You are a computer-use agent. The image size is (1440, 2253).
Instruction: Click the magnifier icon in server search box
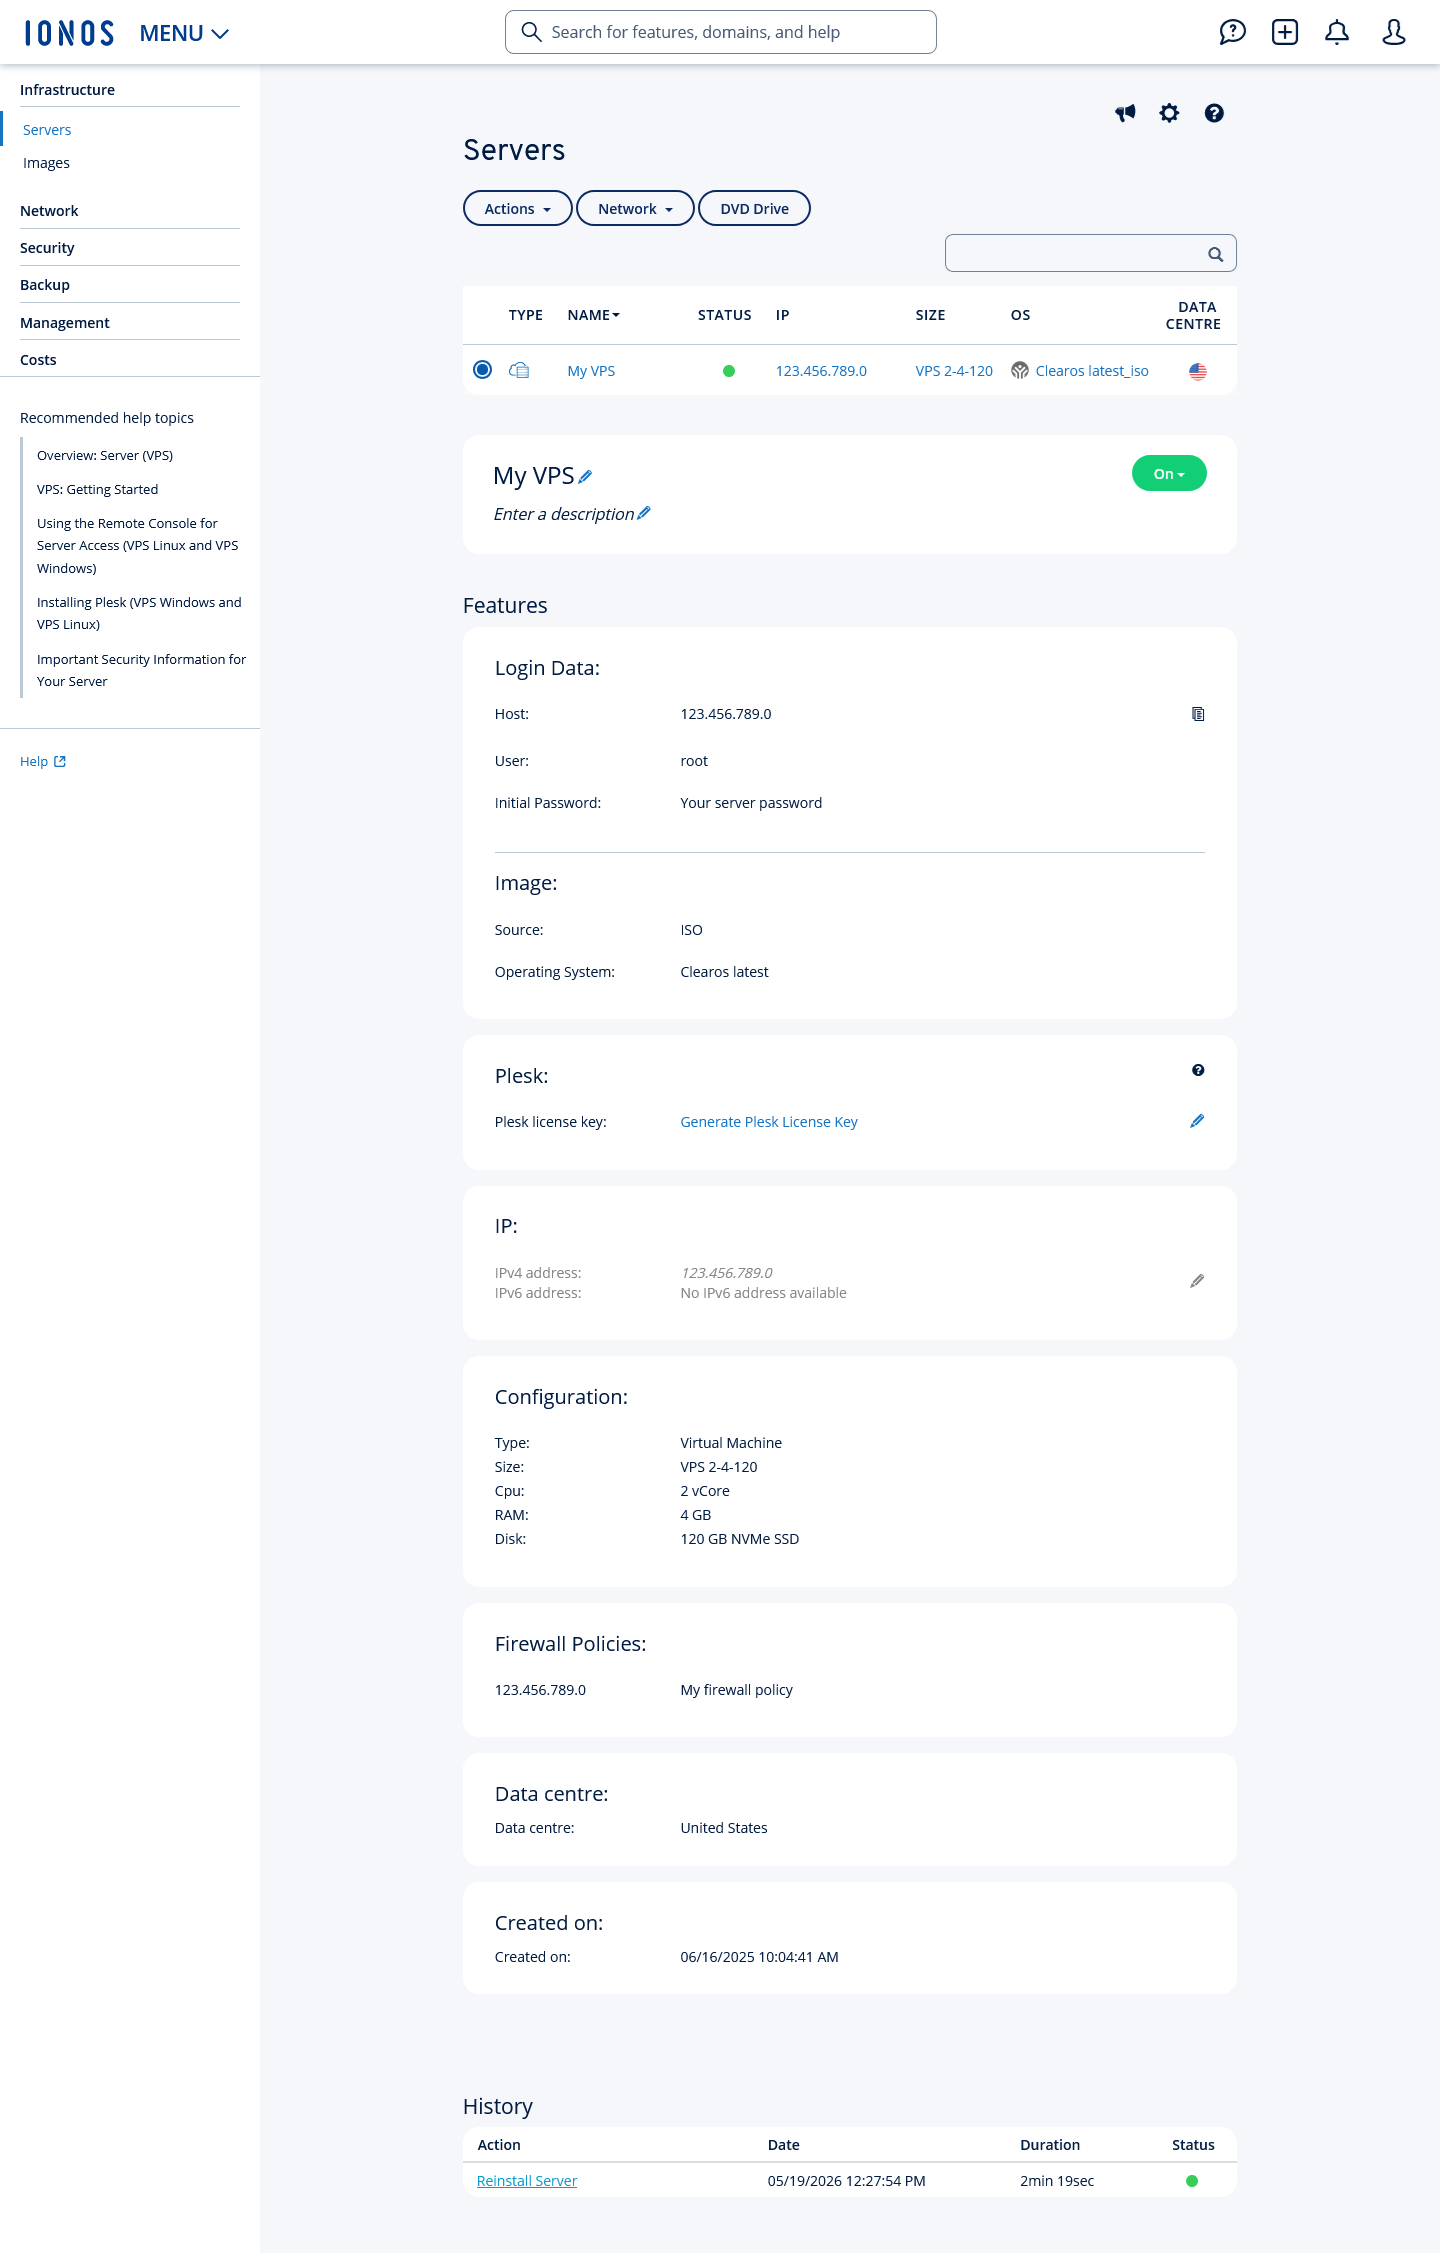click(x=1216, y=254)
